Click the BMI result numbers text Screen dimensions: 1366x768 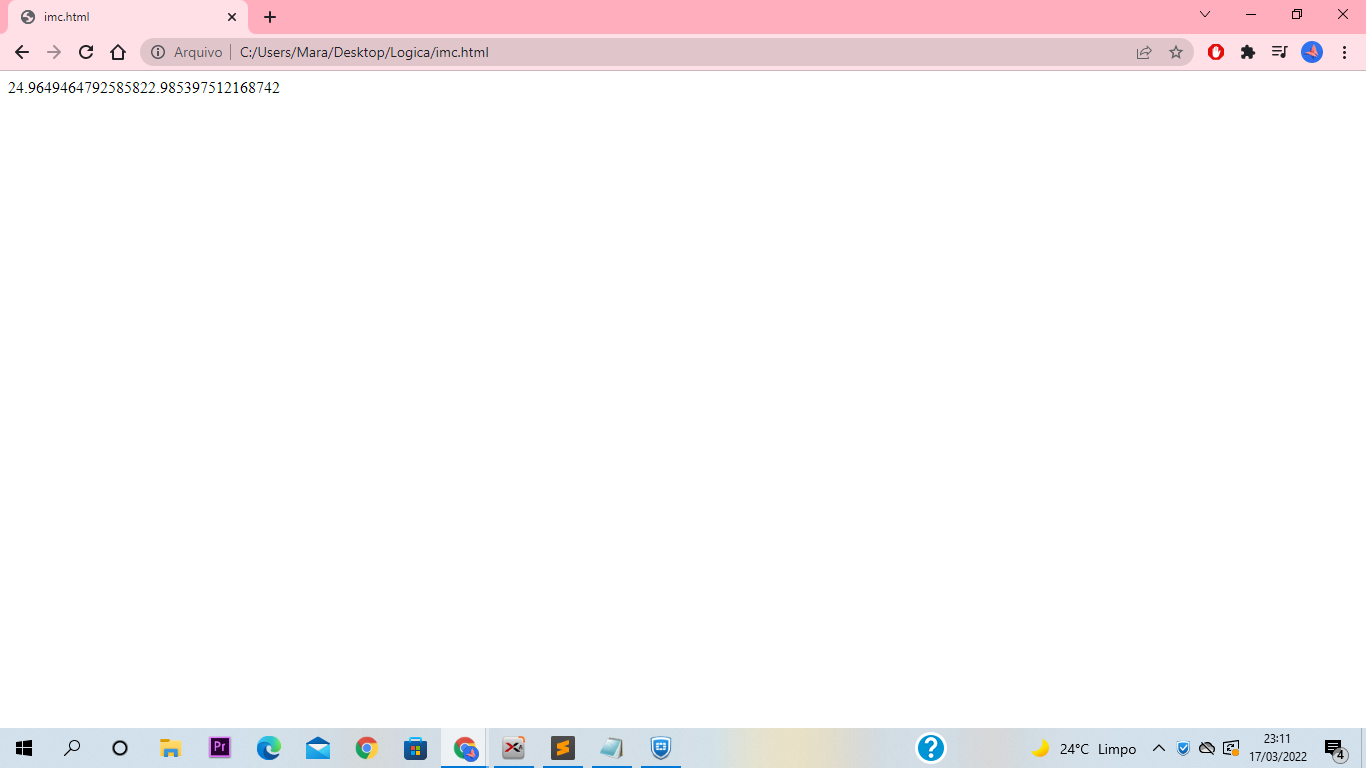click(144, 88)
